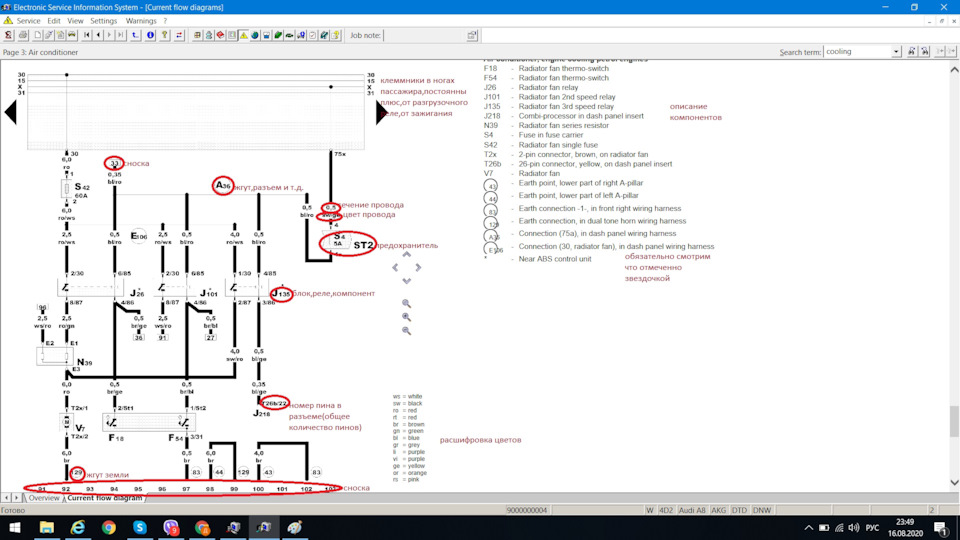Click the zoom magnifier in diagram navigation
This screenshot has width=960, height=540.
pyautogui.click(x=406, y=303)
